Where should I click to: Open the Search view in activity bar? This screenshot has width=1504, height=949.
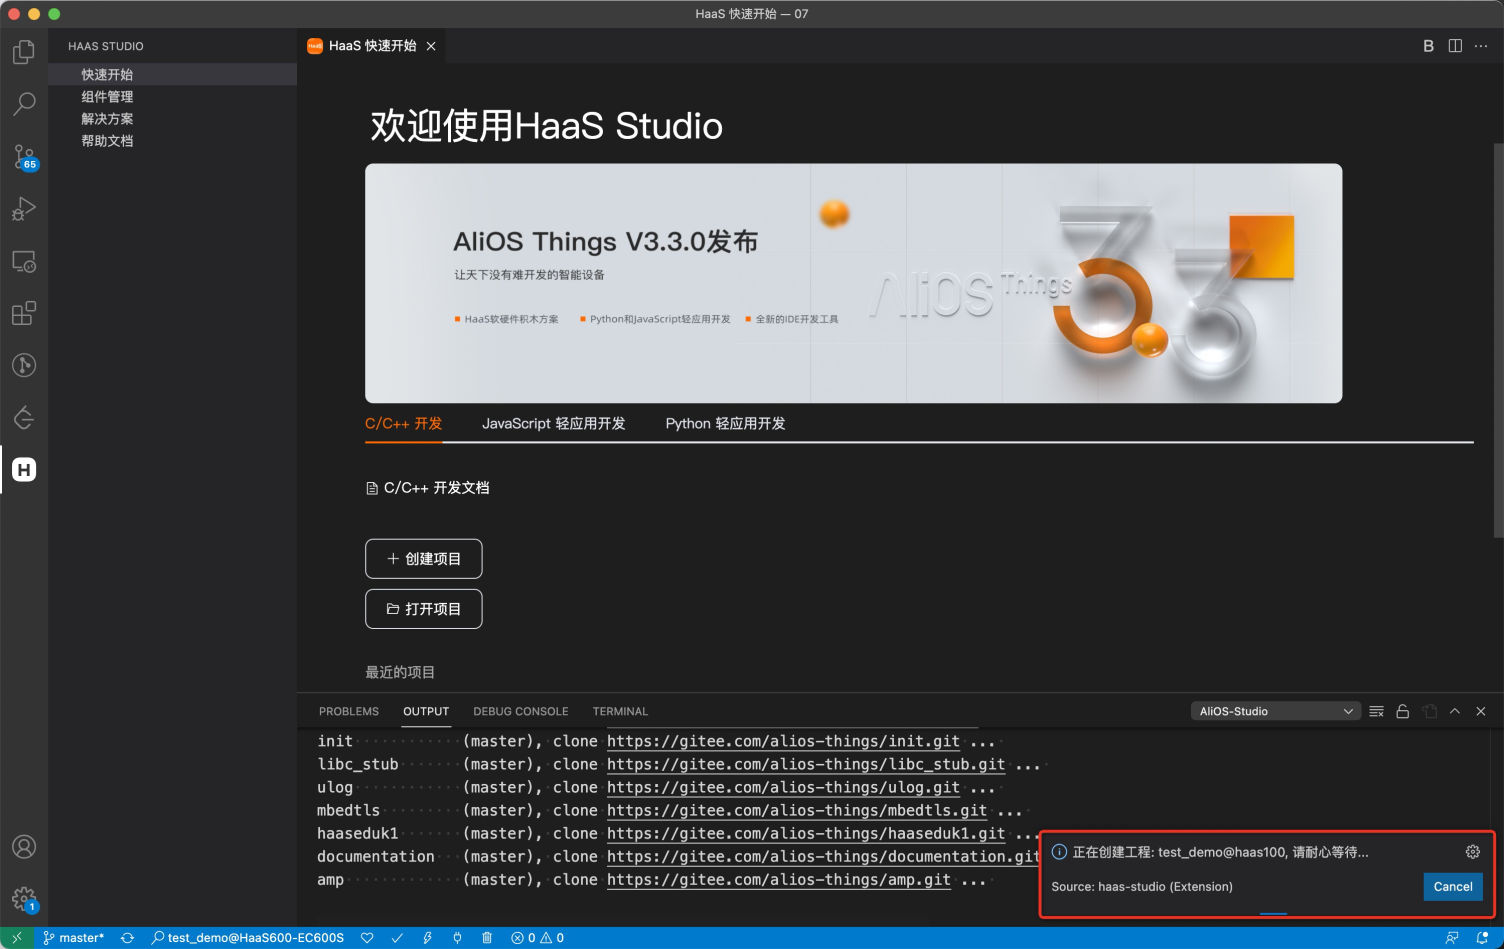(24, 104)
